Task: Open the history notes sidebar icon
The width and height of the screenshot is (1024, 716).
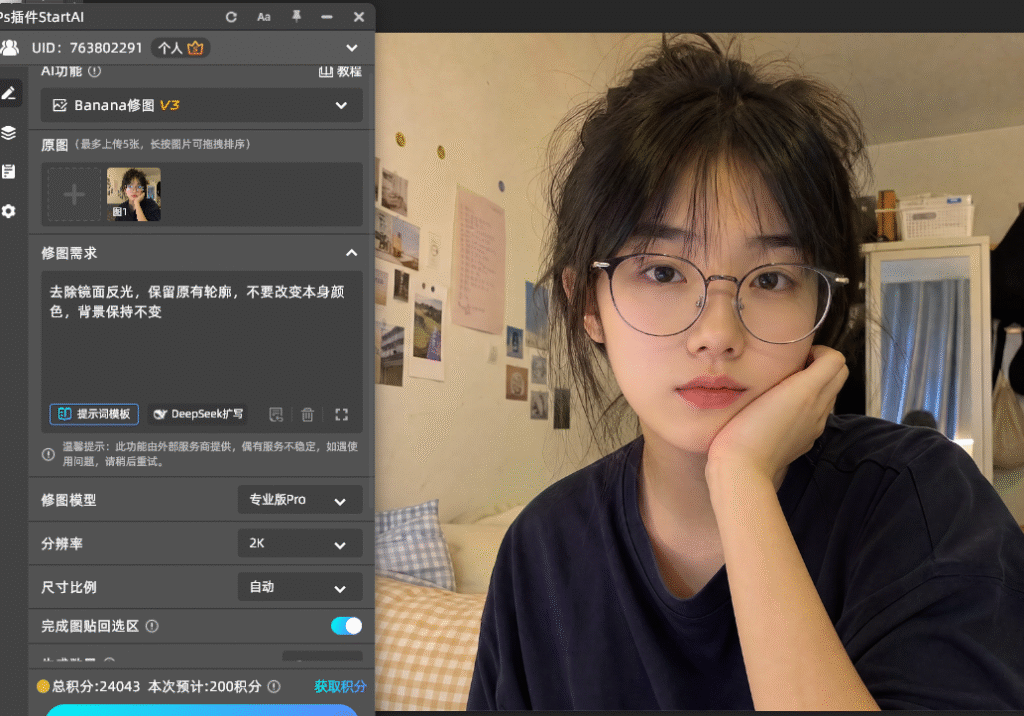Action: click(x=9, y=172)
